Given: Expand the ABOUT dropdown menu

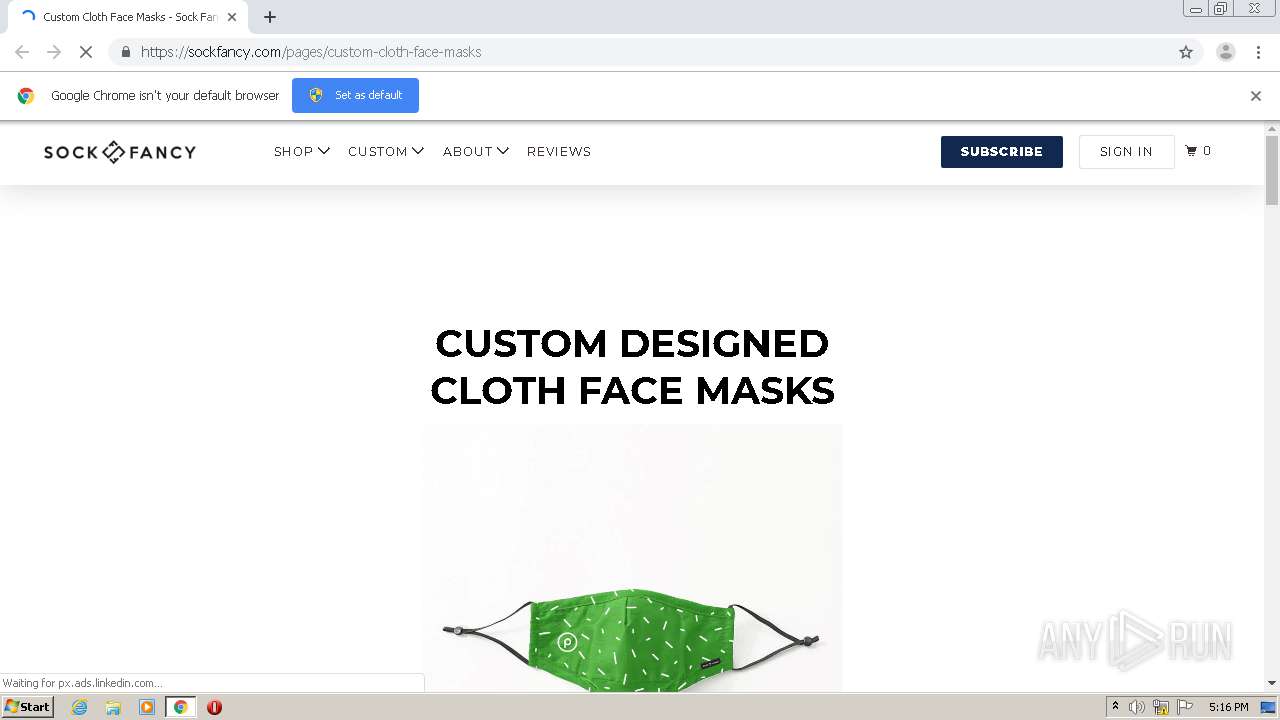Looking at the screenshot, I should point(476,152).
